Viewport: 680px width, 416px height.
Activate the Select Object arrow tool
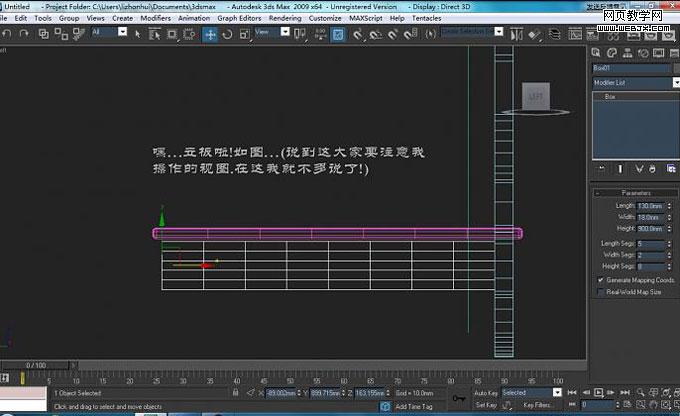[137, 34]
